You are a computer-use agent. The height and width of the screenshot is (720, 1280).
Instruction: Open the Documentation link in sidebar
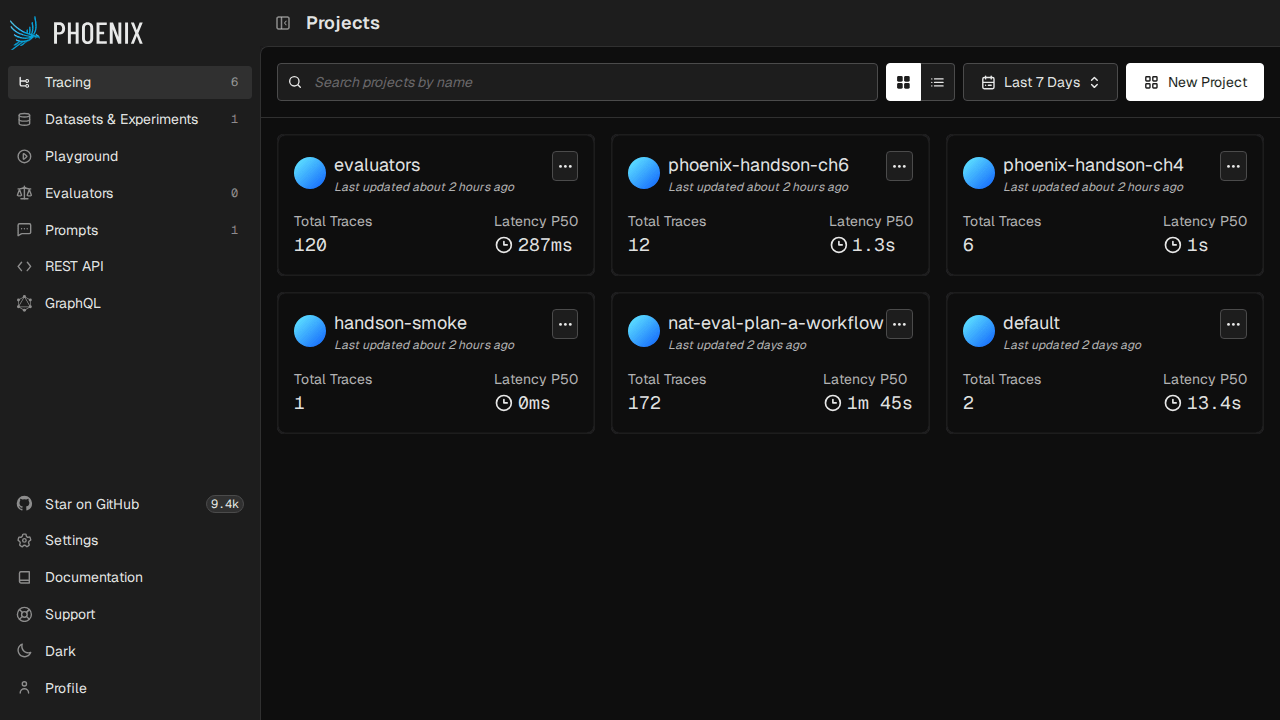tap(130, 577)
